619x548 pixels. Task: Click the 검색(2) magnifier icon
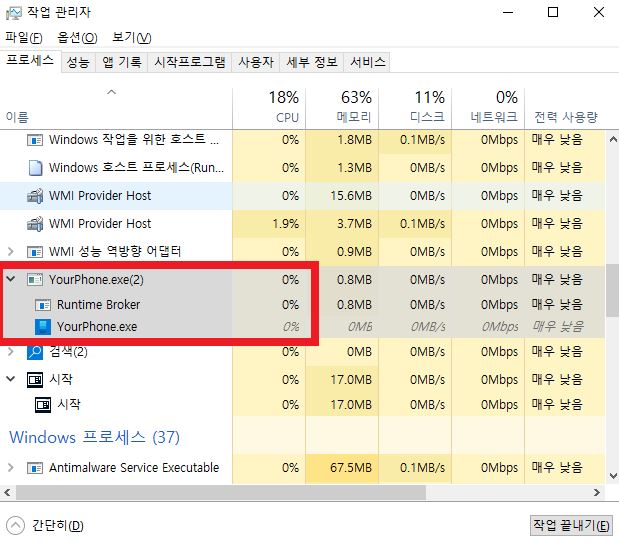tap(35, 352)
